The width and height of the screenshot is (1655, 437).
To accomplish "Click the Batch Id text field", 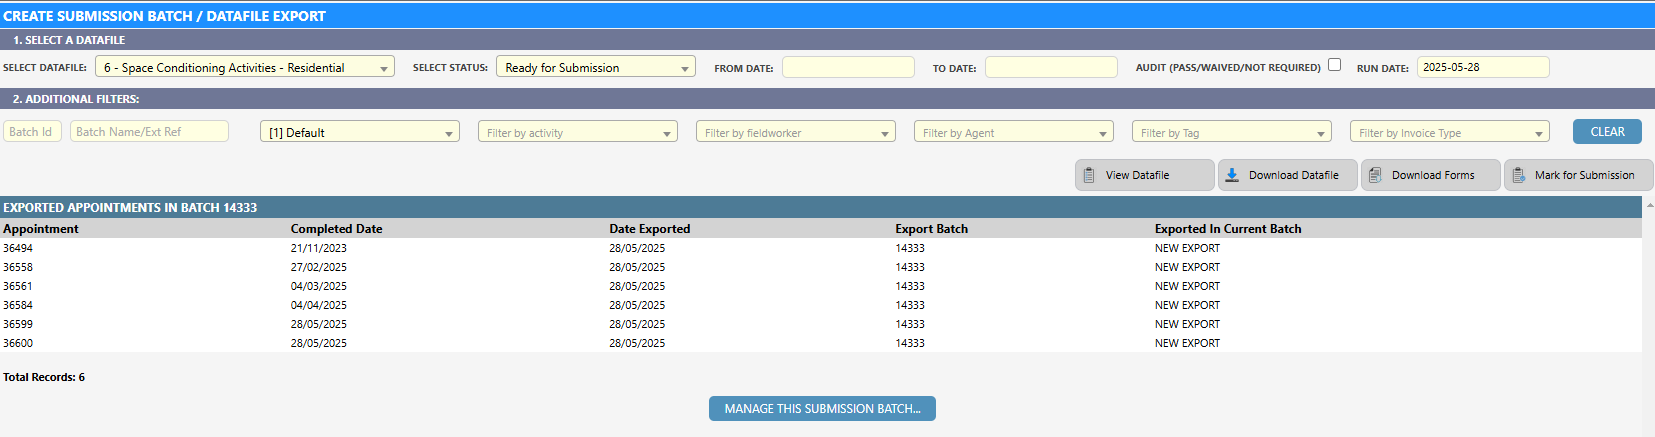I will [33, 132].
